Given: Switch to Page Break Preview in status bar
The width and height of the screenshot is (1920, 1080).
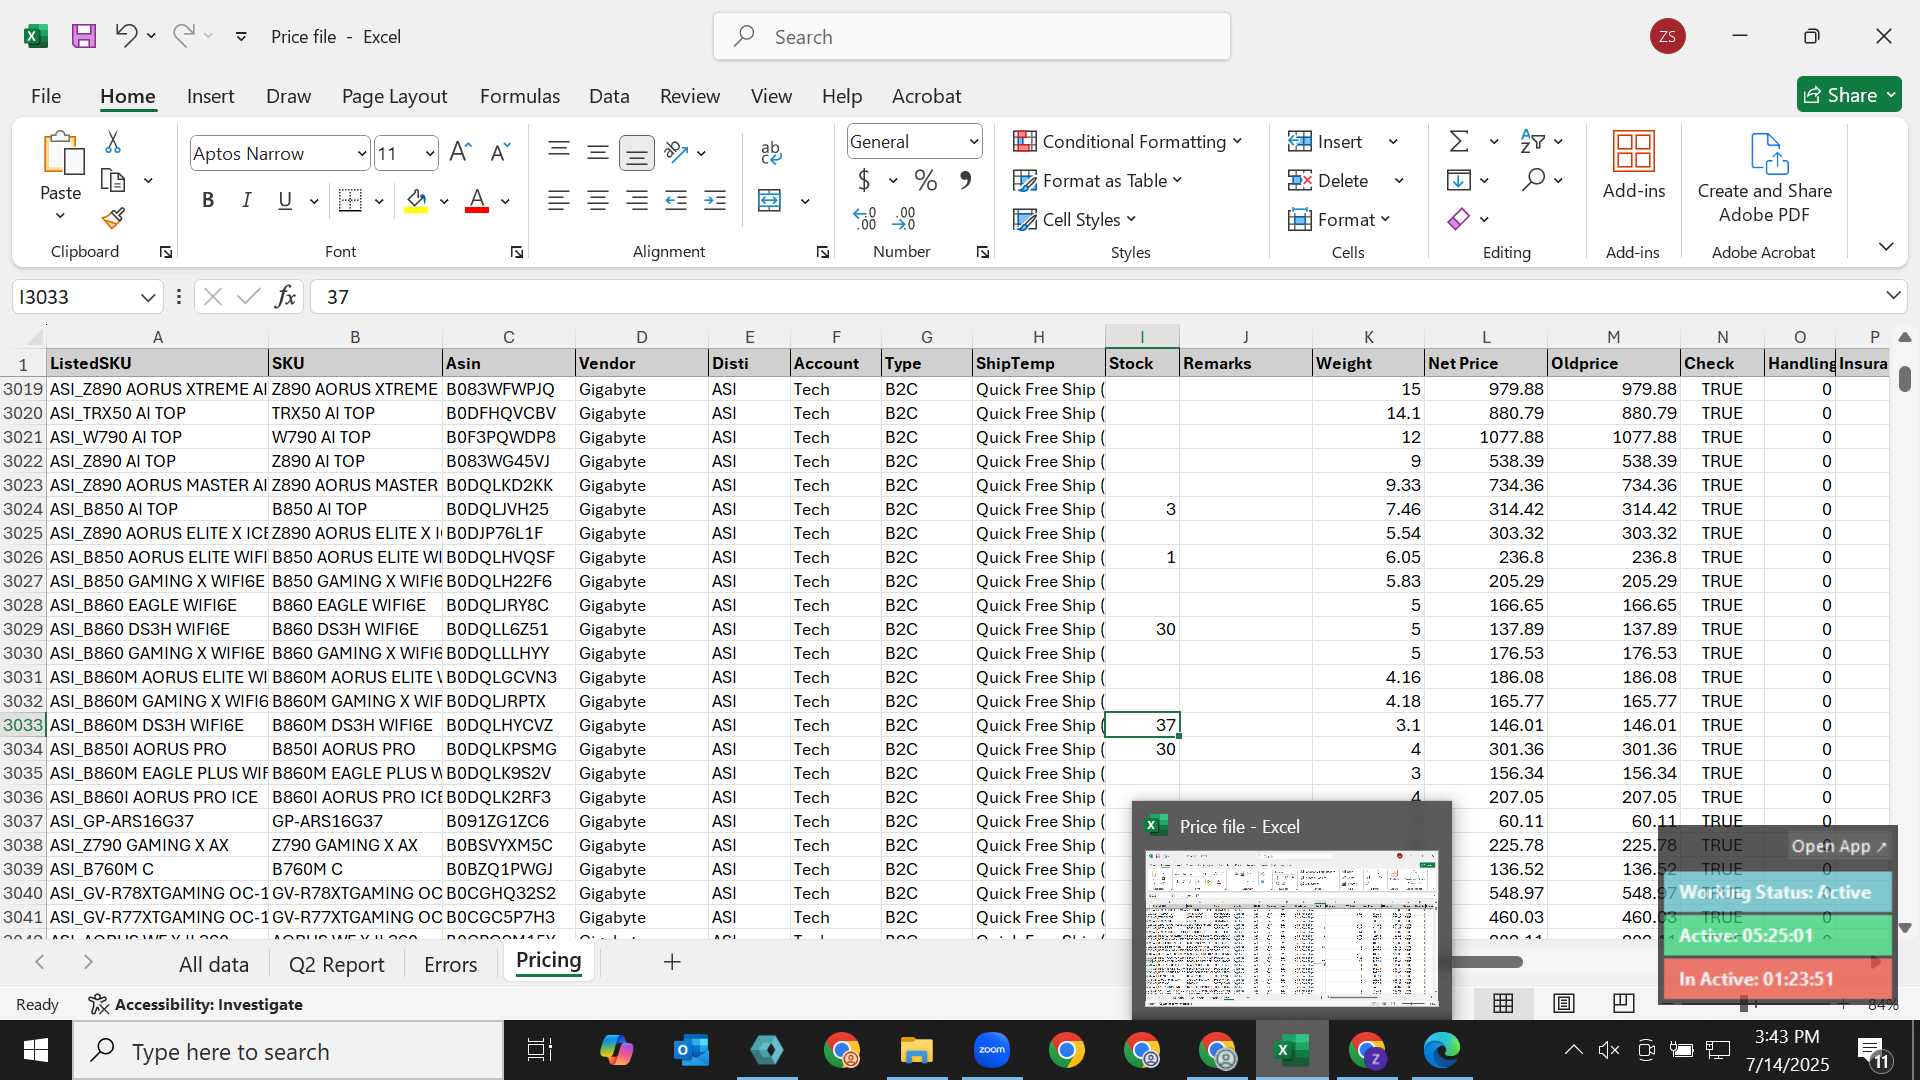Looking at the screenshot, I should click(1624, 1003).
